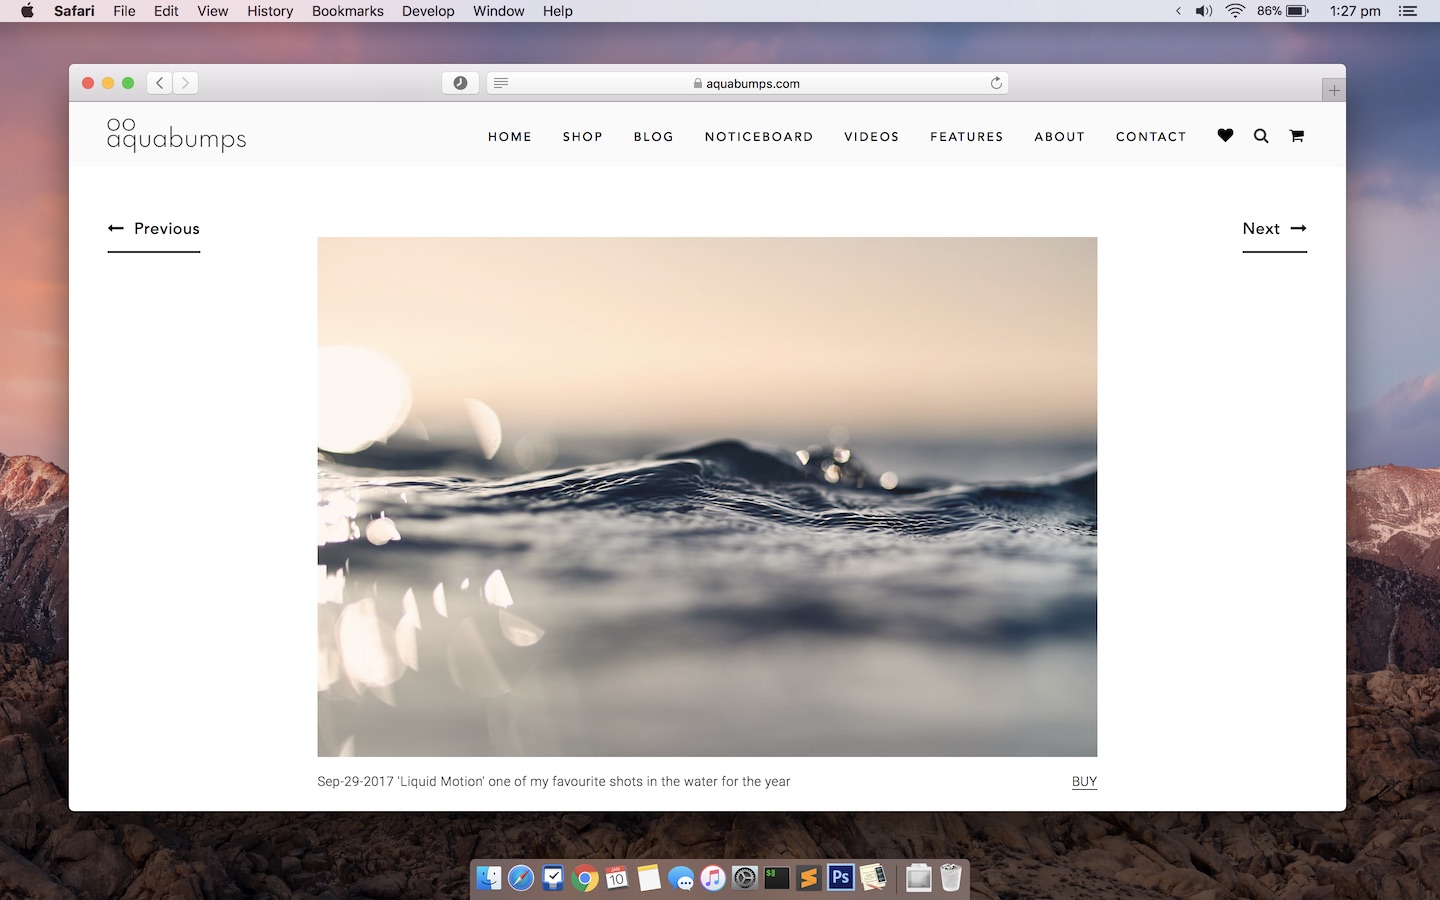Toggle sound via the menu bar speaker icon
Viewport: 1440px width, 900px height.
coord(1203,11)
